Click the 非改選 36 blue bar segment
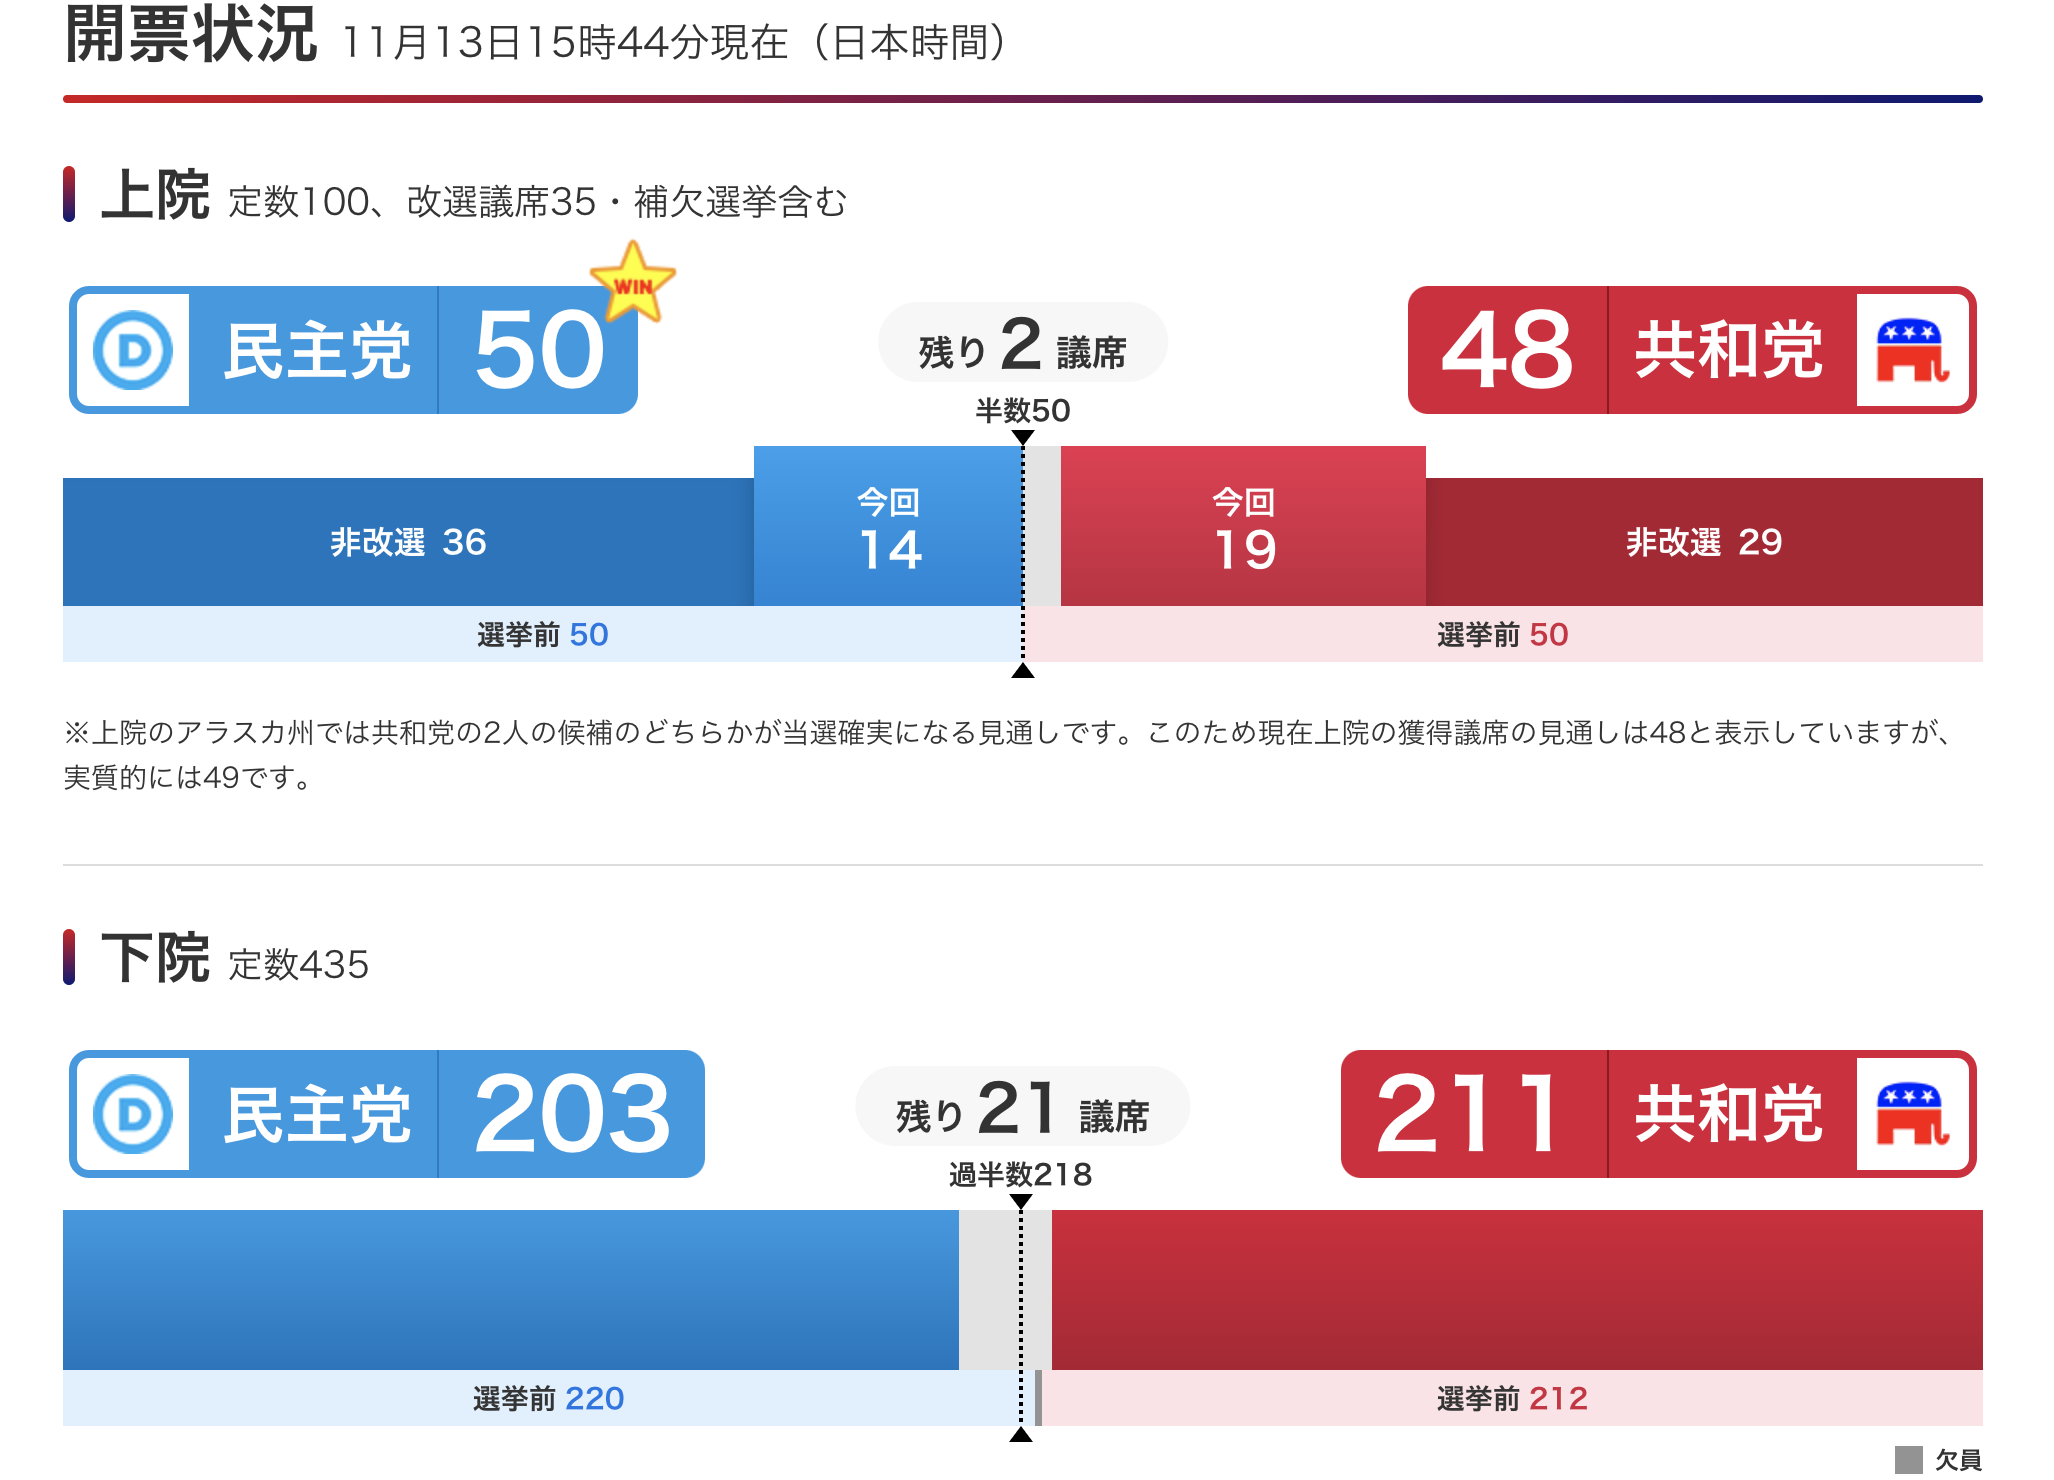The width and height of the screenshot is (2054, 1480). coord(408,542)
